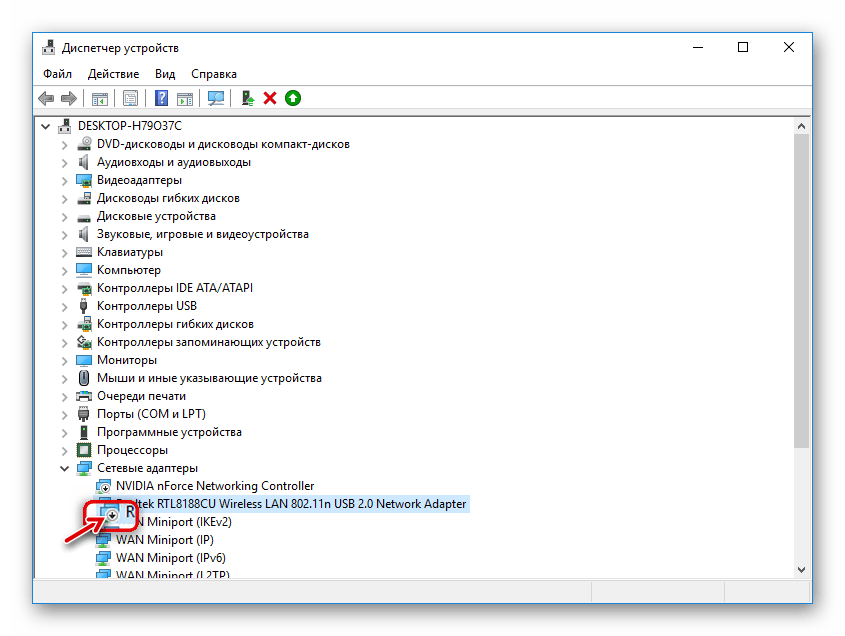Expand Контроллеры IDE ATA/ATAPI

pos(65,289)
